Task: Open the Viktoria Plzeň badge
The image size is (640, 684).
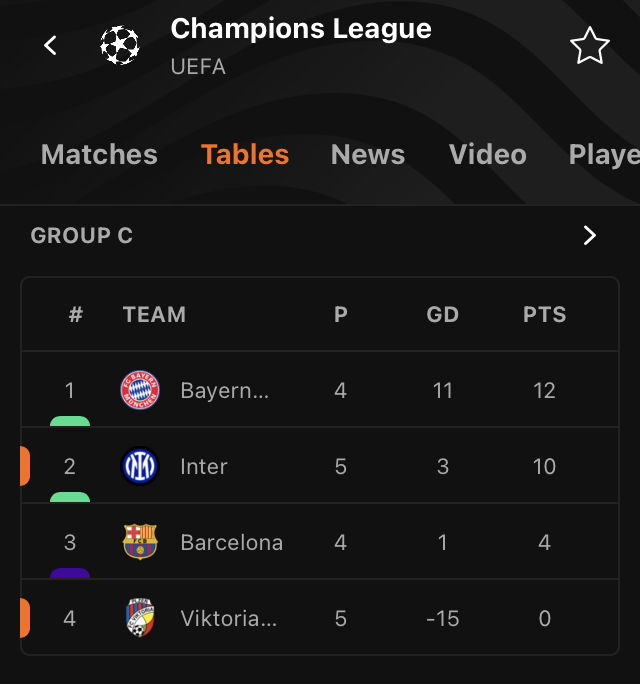Action: coord(140,618)
